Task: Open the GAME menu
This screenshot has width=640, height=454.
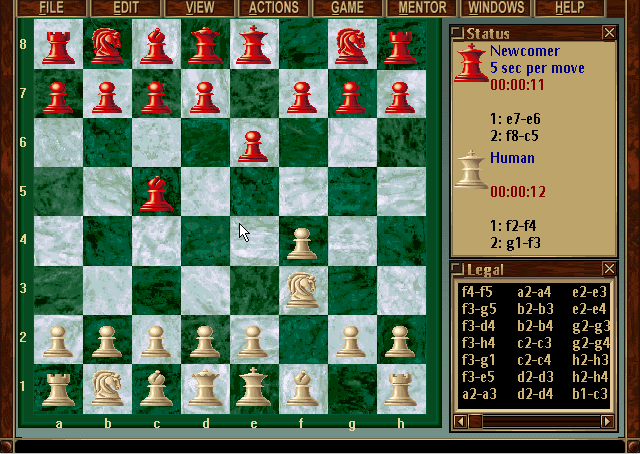Action: point(348,8)
